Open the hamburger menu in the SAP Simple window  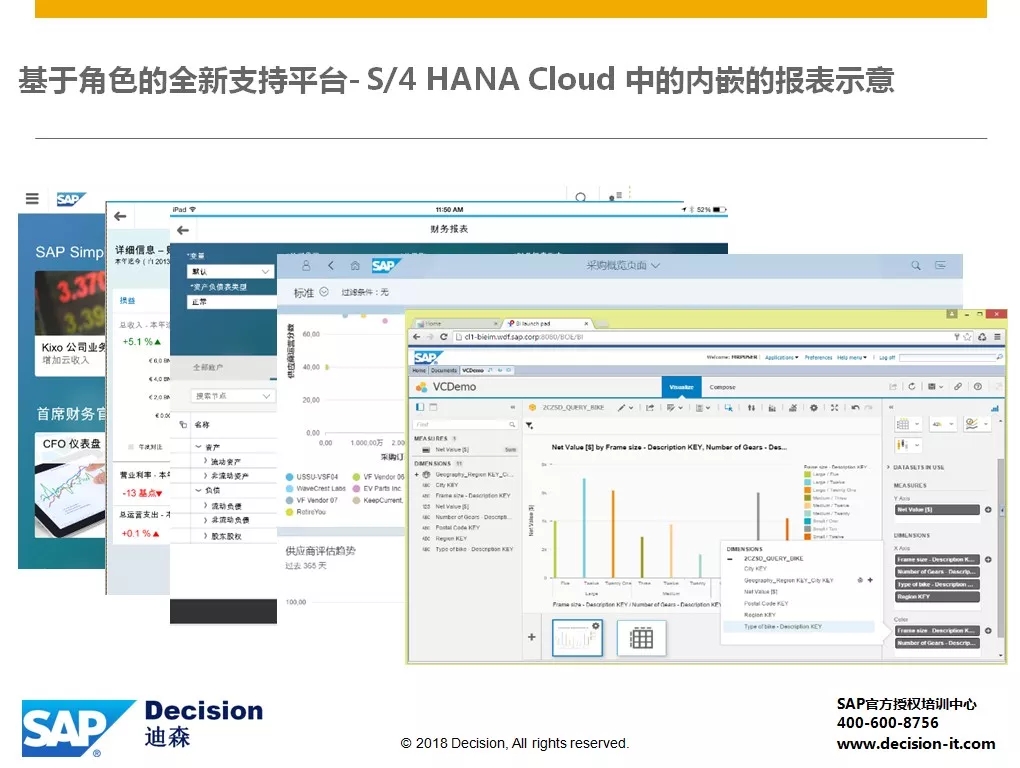pyautogui.click(x=32, y=198)
